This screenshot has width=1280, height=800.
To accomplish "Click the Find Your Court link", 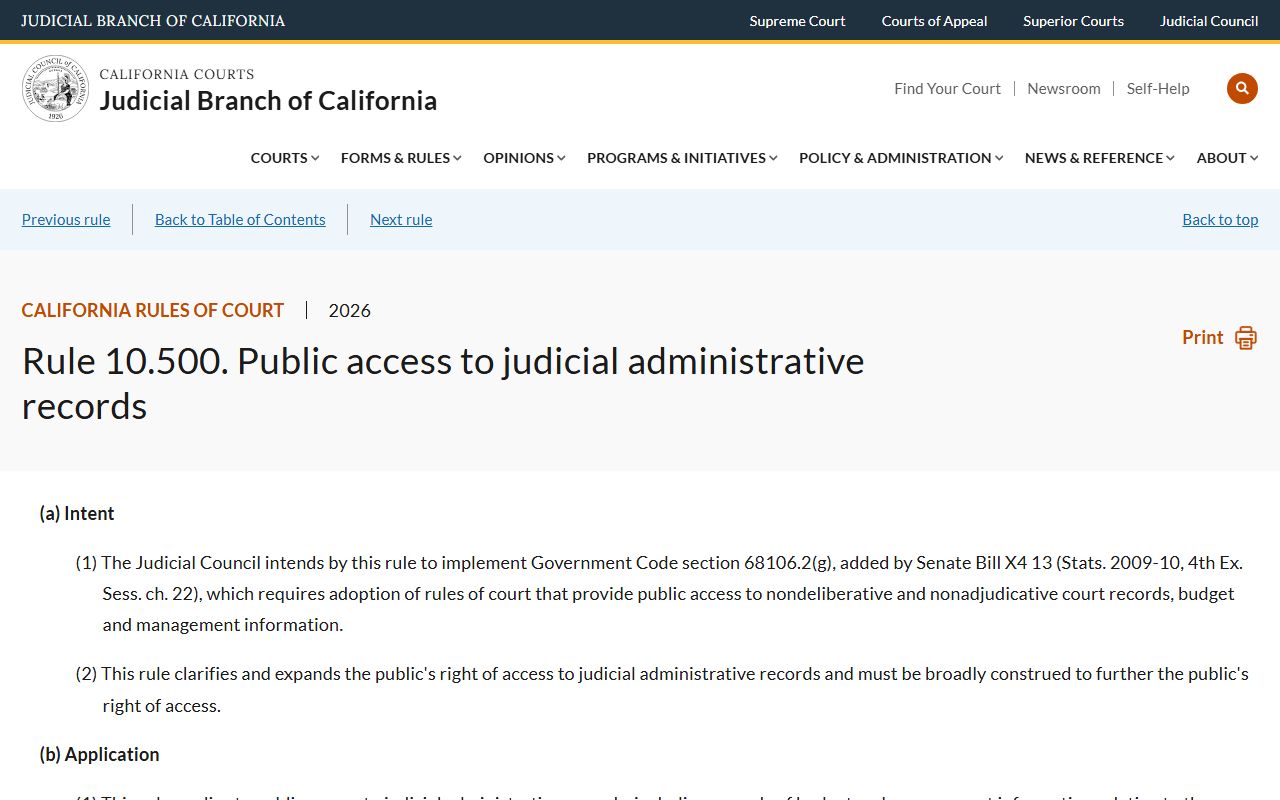I will tap(947, 88).
